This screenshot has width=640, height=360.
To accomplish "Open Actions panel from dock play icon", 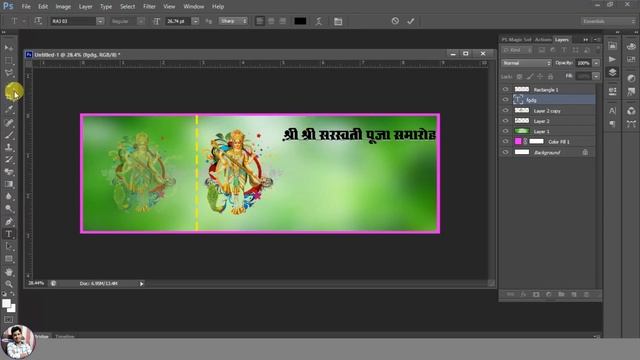I will click(x=612, y=59).
